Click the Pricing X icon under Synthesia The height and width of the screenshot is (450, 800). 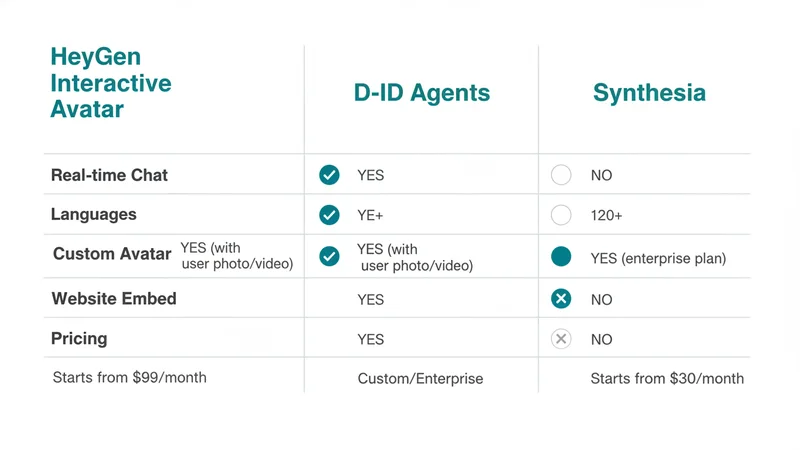coord(561,339)
